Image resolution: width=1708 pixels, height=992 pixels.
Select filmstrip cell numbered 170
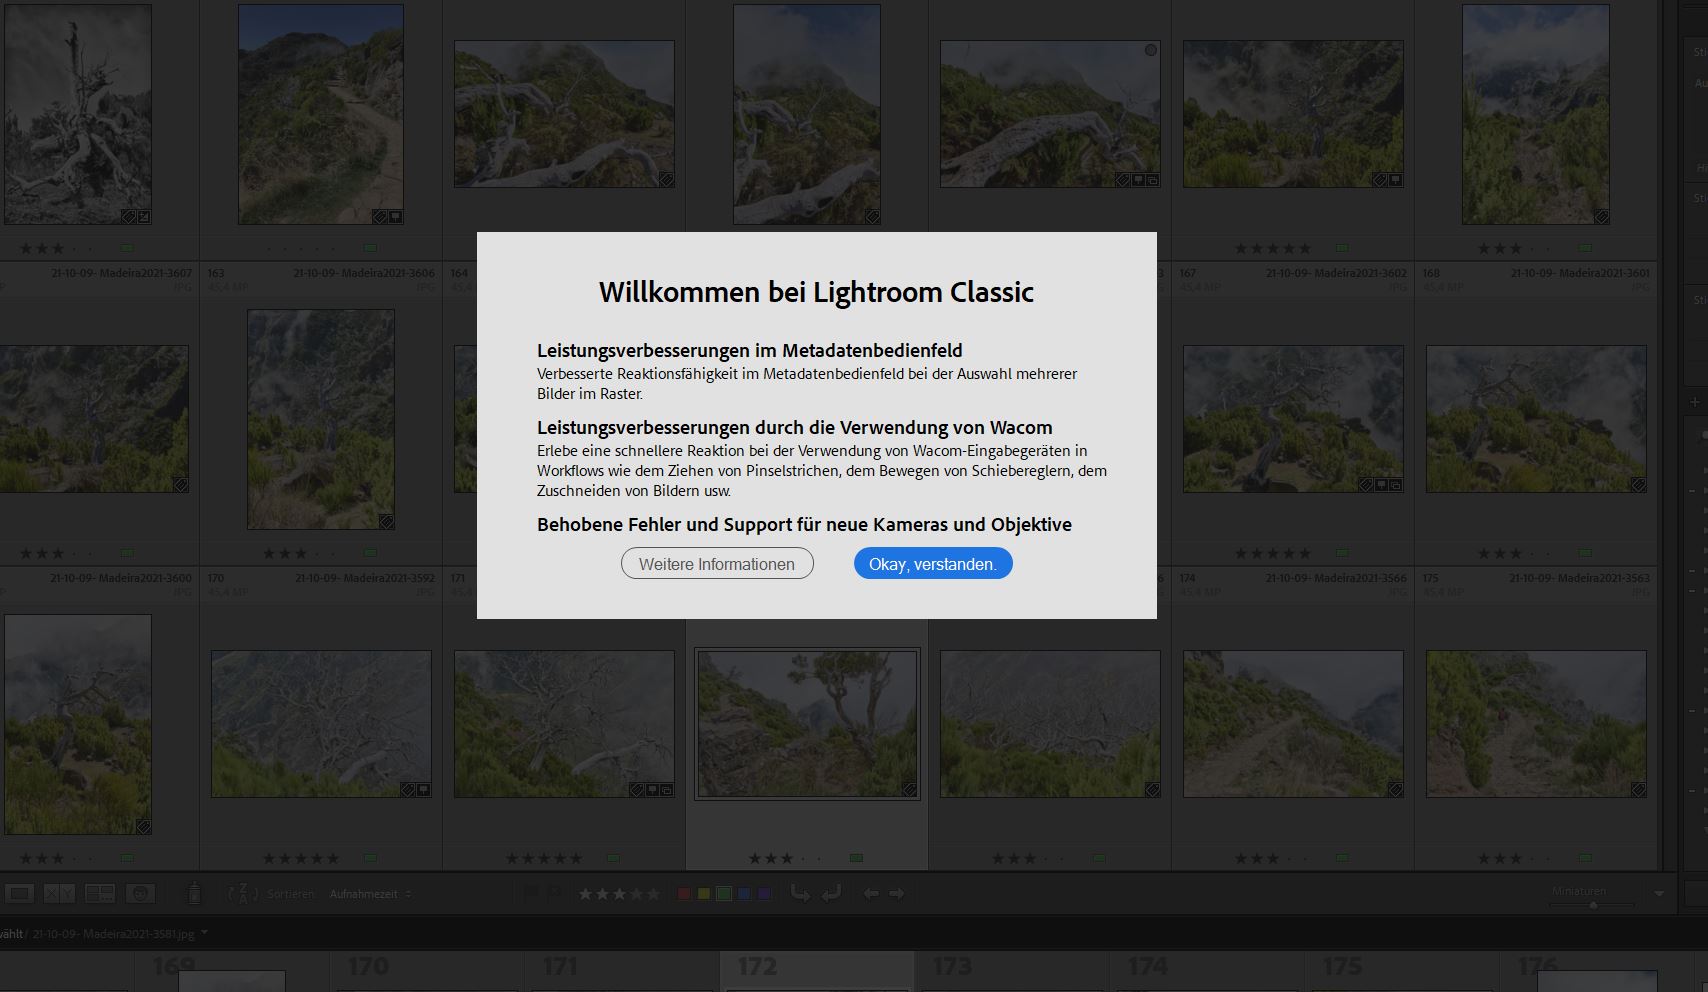(427, 971)
